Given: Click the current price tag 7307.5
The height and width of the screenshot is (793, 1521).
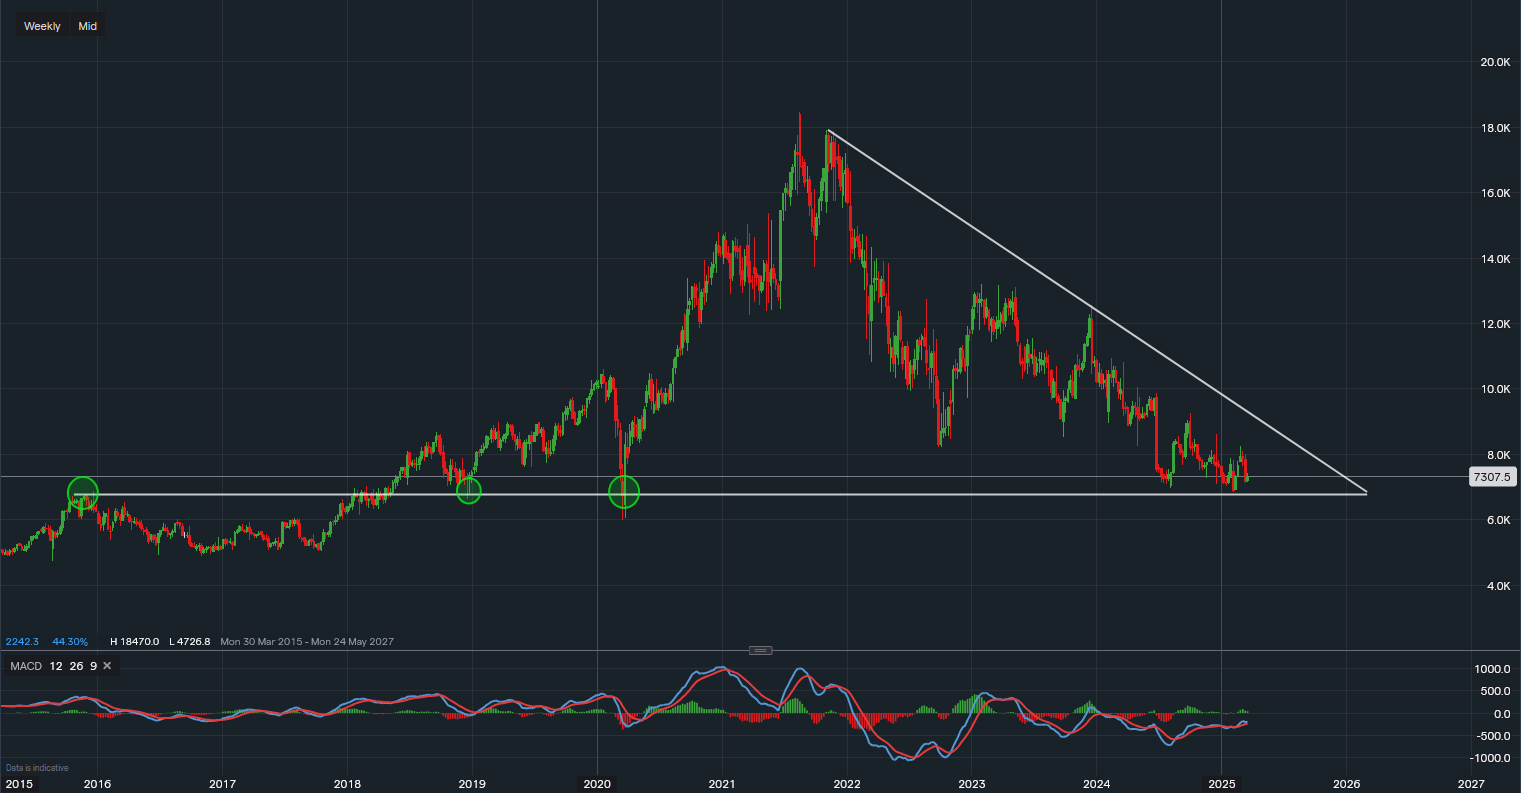Looking at the screenshot, I should 1490,478.
